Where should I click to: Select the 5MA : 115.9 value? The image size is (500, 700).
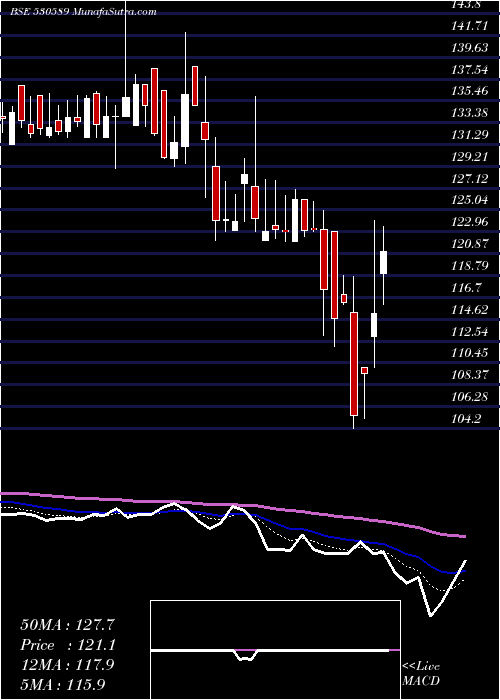click(x=63, y=684)
